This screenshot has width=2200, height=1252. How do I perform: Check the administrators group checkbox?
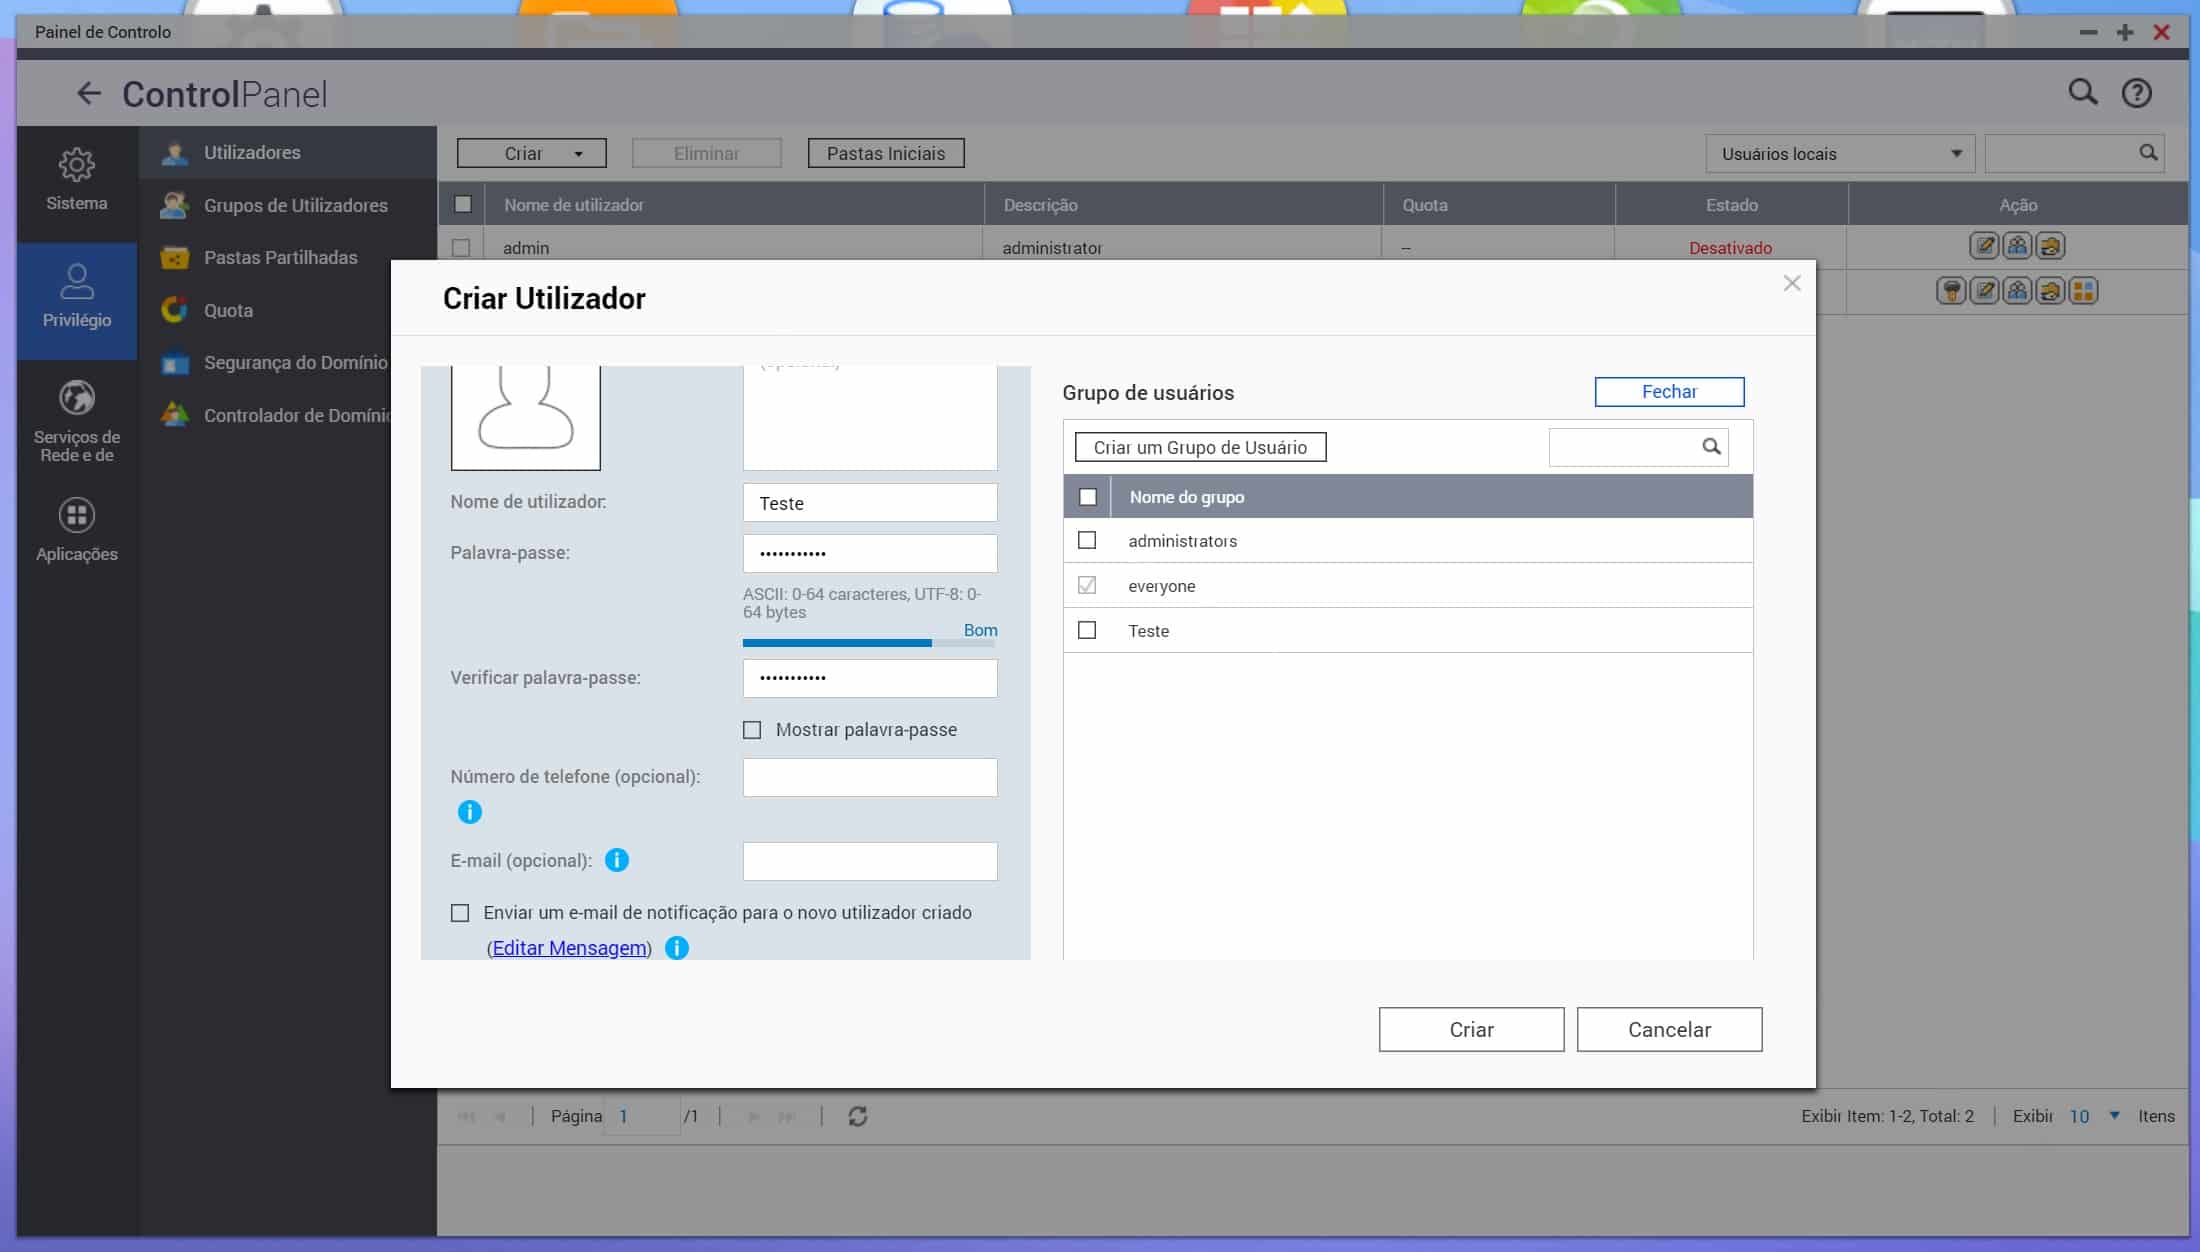coord(1087,541)
